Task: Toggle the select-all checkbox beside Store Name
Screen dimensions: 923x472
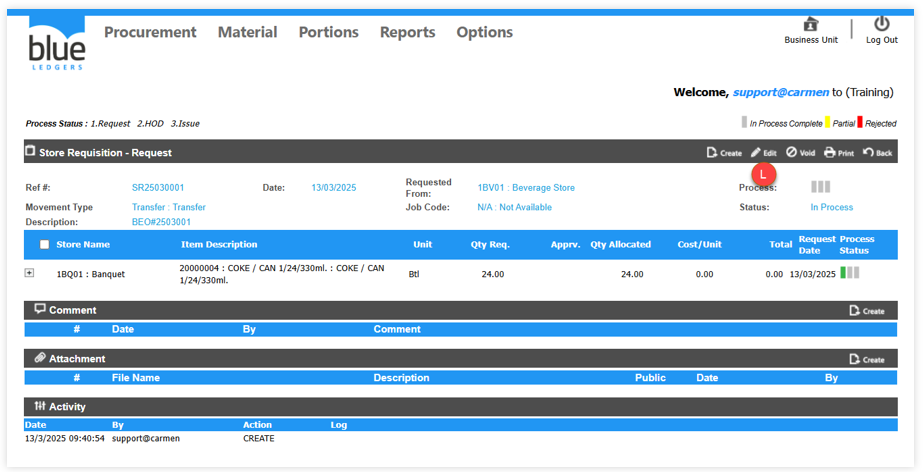Action: (x=44, y=245)
